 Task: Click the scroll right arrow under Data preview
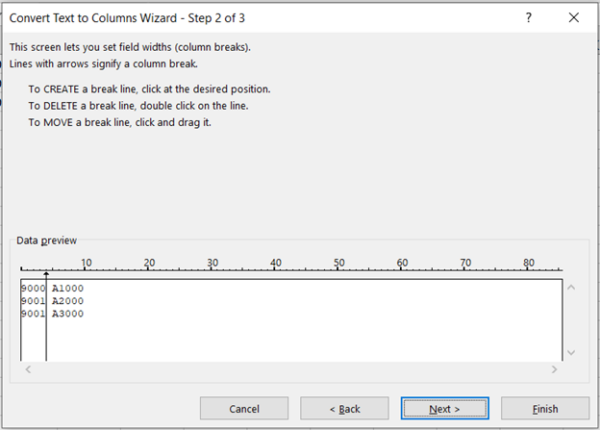[554, 369]
